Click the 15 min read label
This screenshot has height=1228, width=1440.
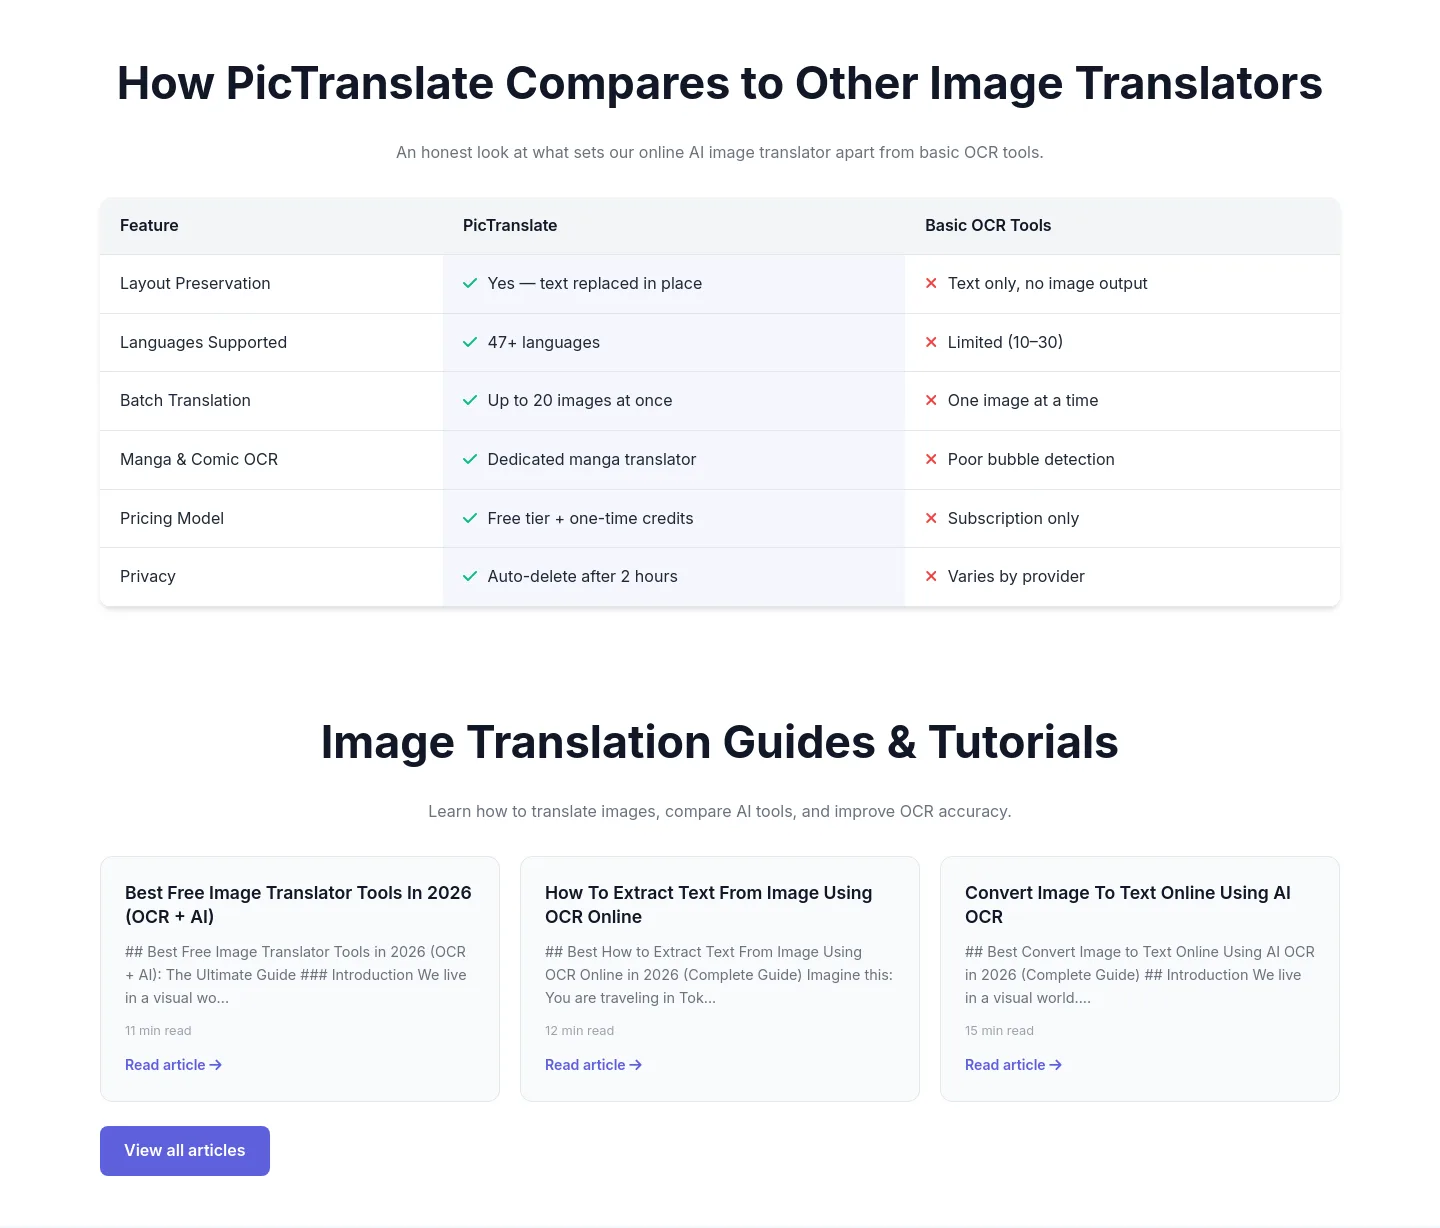coord(1000,1031)
